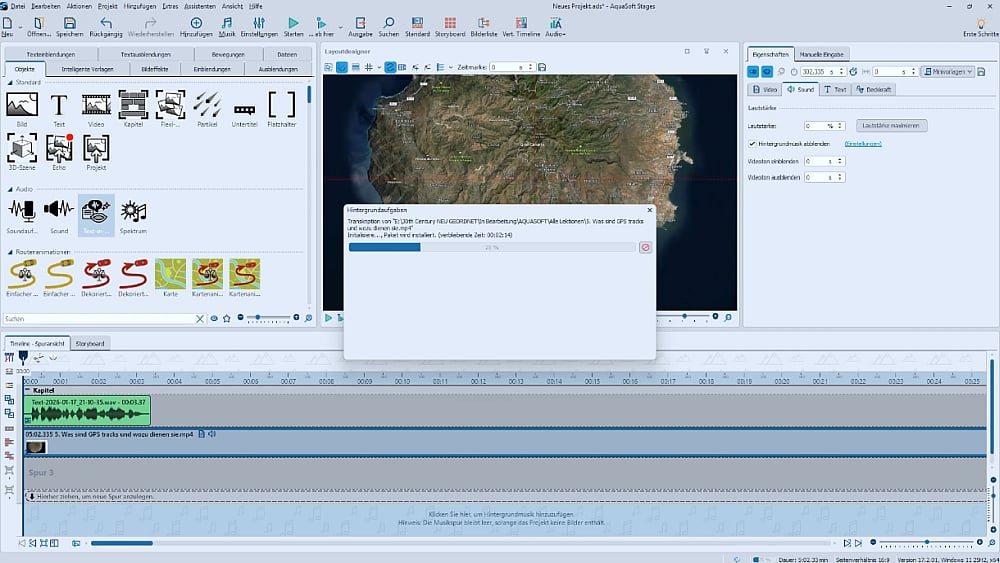Select the Karte route animation icon
The height and width of the screenshot is (563, 1000).
[170, 273]
